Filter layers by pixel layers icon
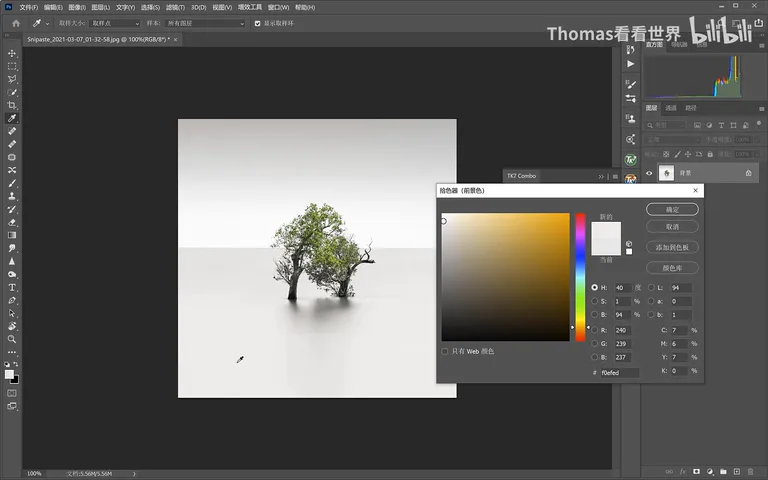 (x=697, y=125)
